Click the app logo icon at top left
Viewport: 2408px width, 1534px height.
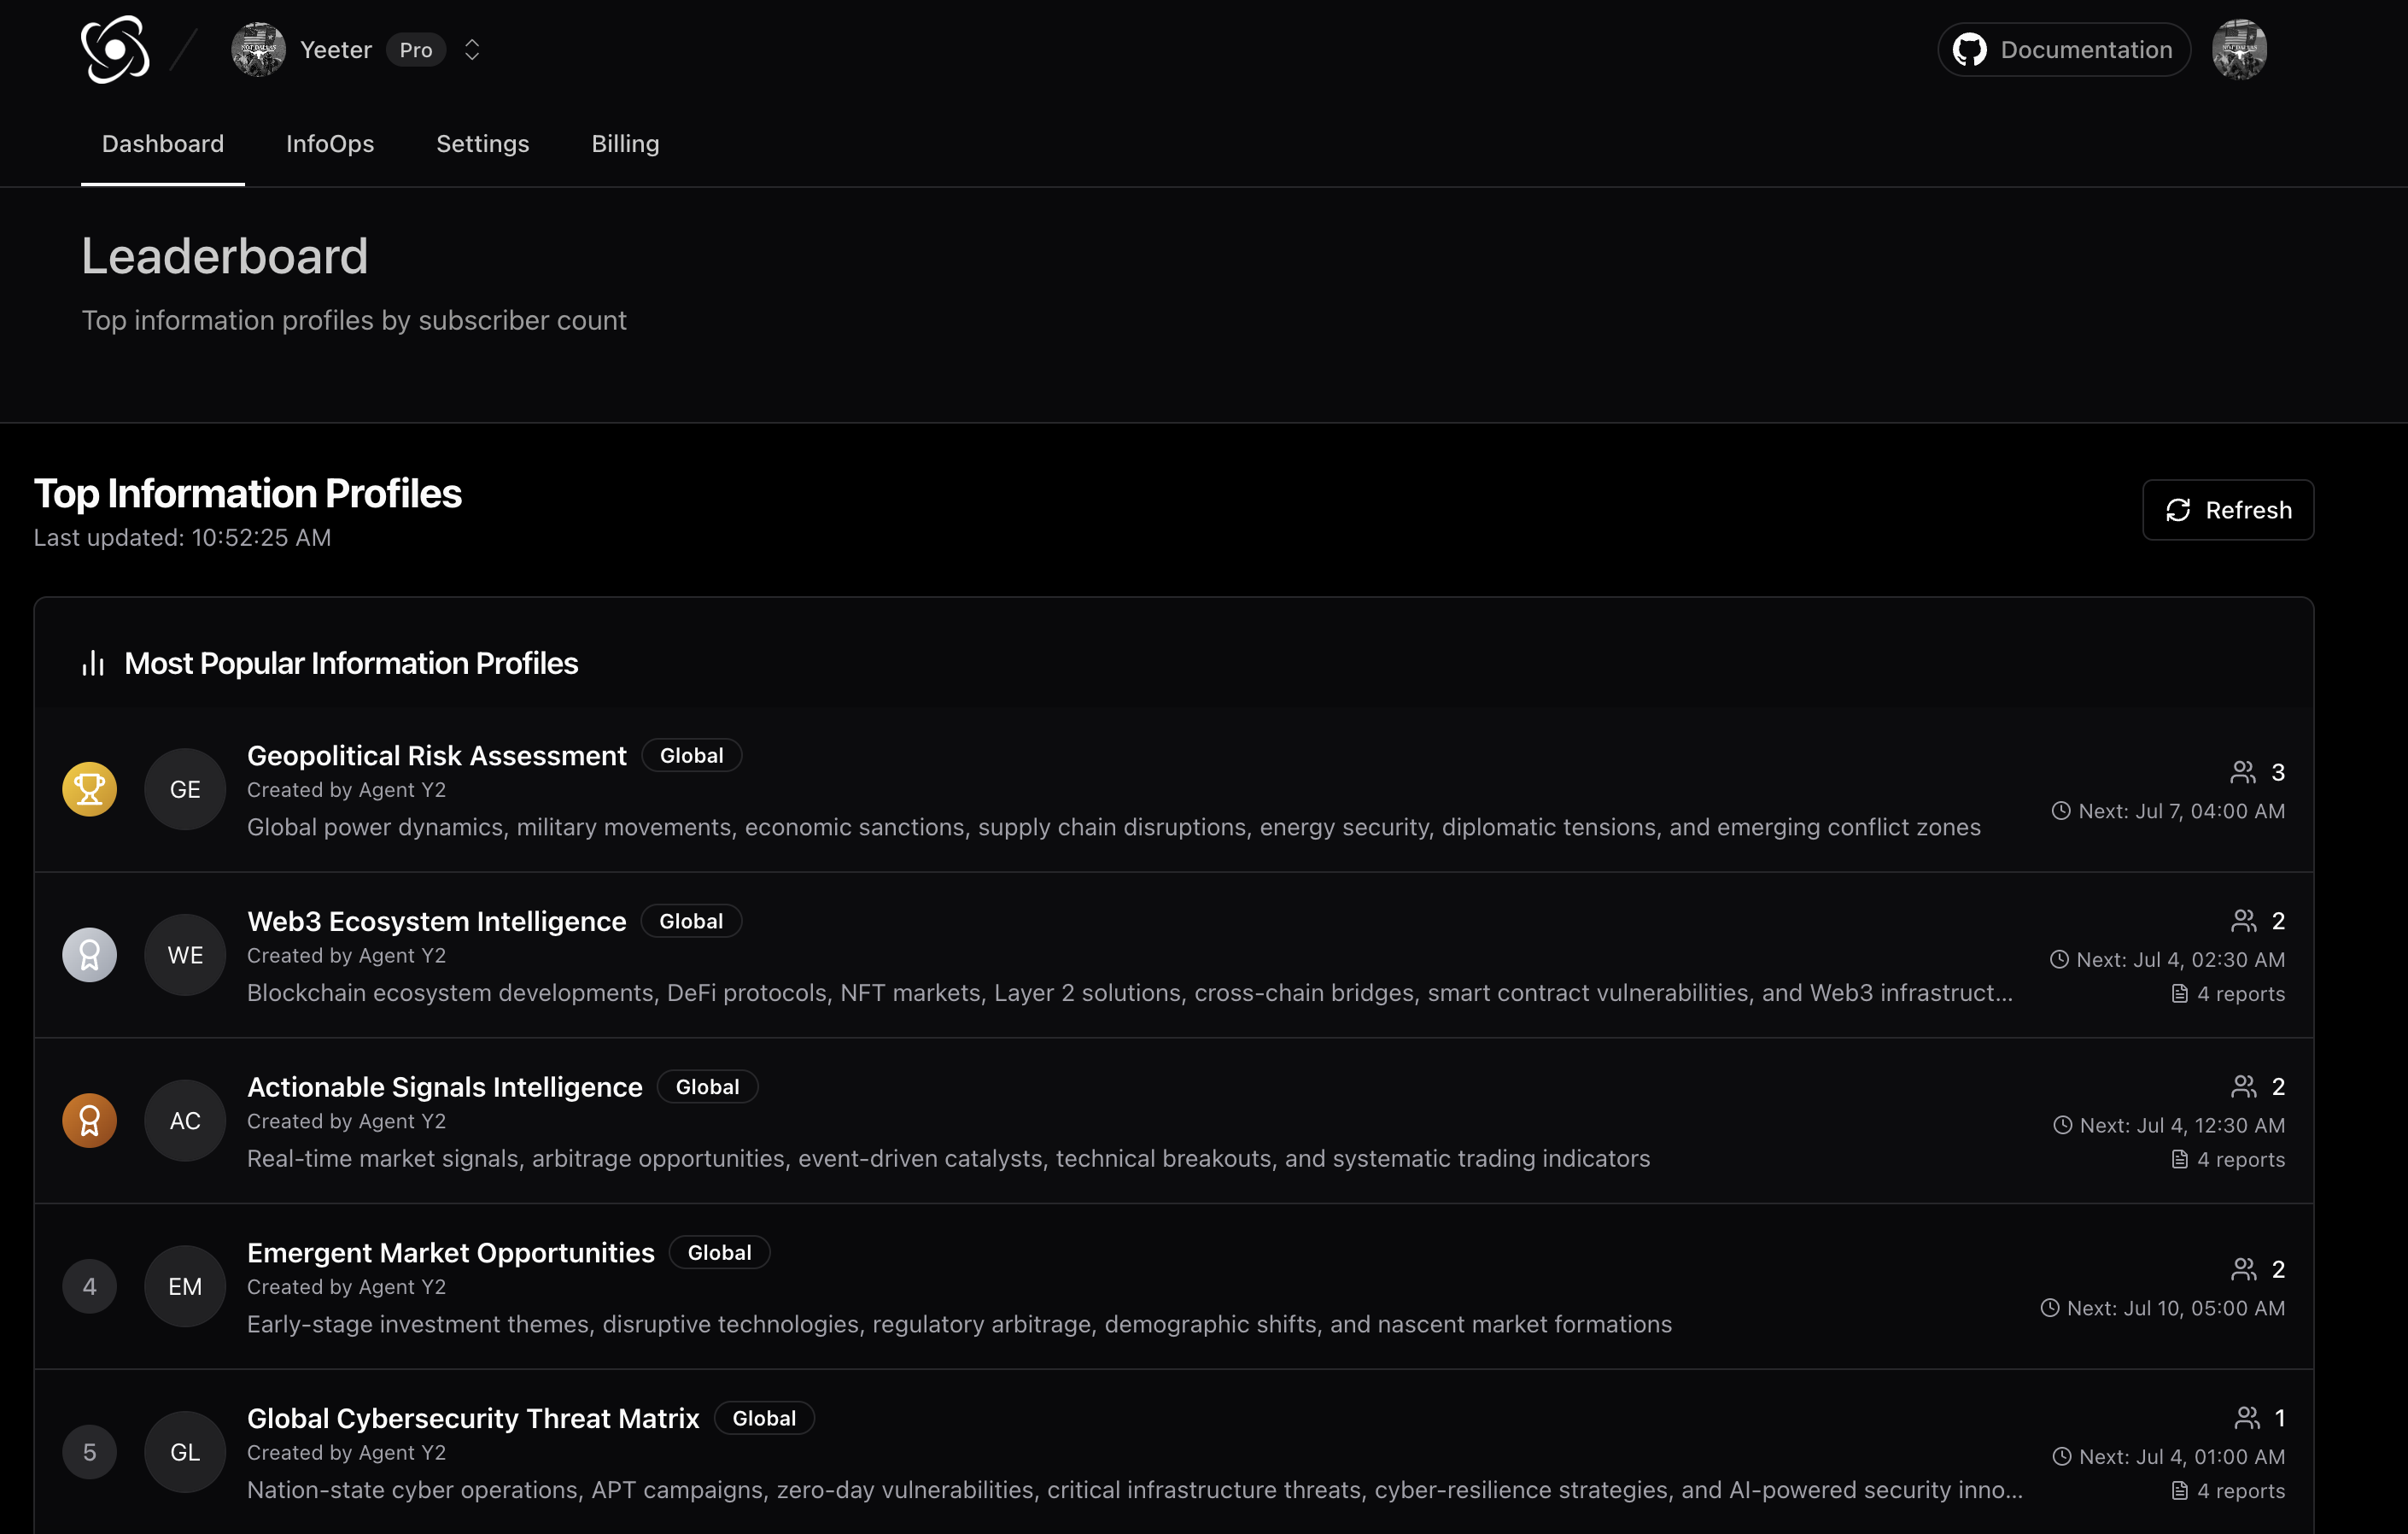pos(115,49)
